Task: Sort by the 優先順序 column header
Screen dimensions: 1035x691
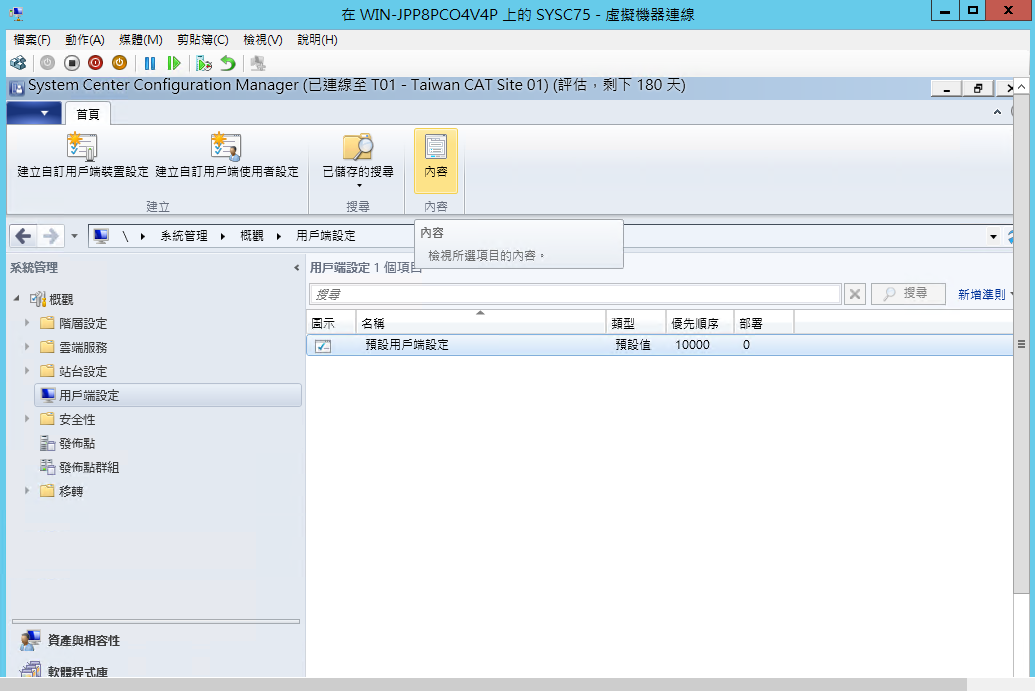Action: (x=700, y=323)
